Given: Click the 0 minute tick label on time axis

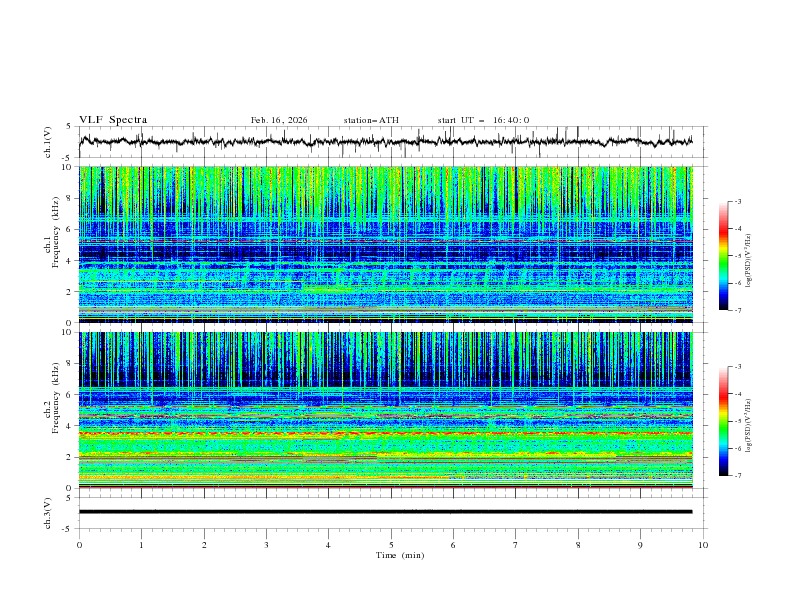Looking at the screenshot, I should pos(79,545).
